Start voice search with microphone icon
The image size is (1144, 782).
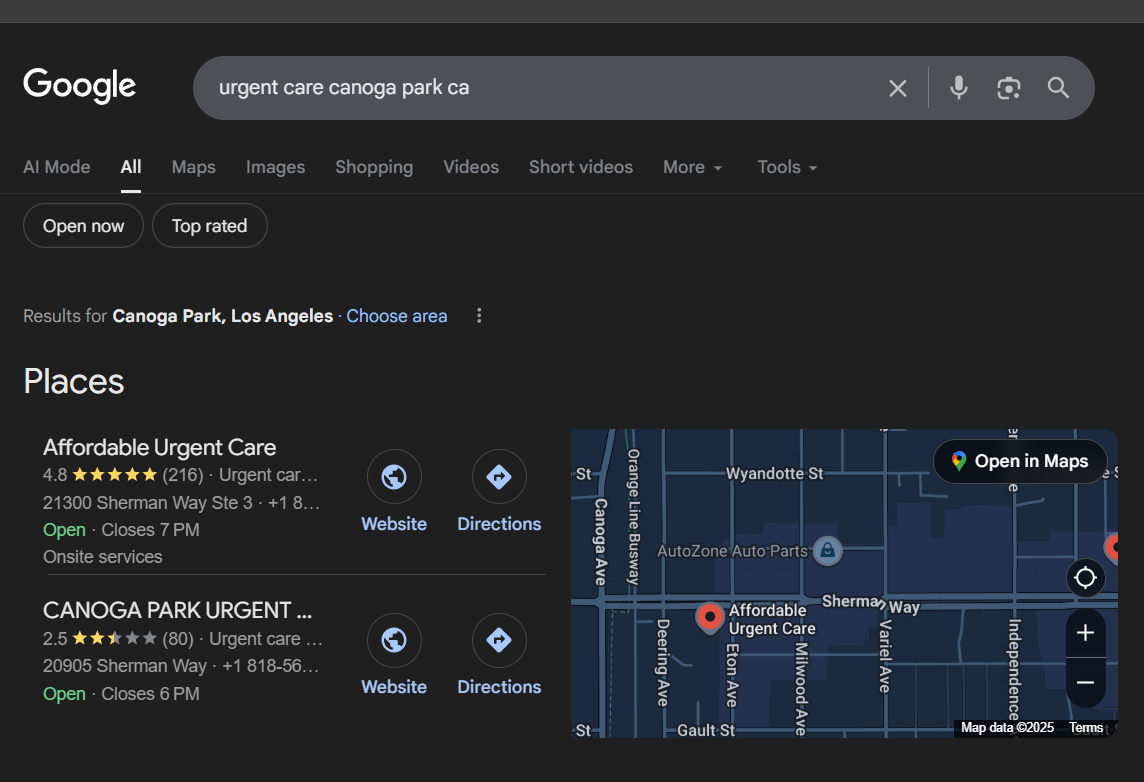pos(958,88)
